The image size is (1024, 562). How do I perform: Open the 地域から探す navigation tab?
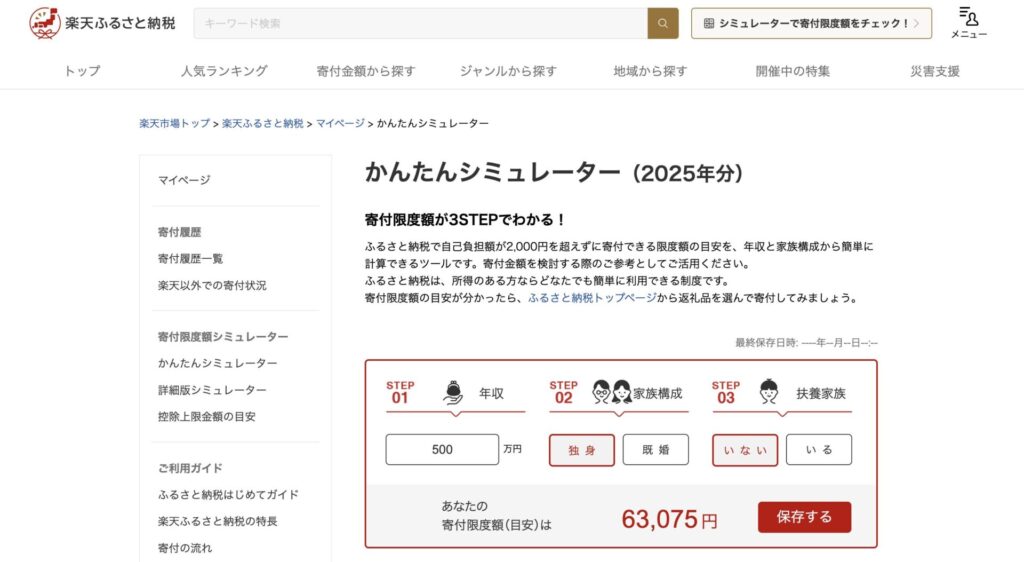pyautogui.click(x=650, y=70)
